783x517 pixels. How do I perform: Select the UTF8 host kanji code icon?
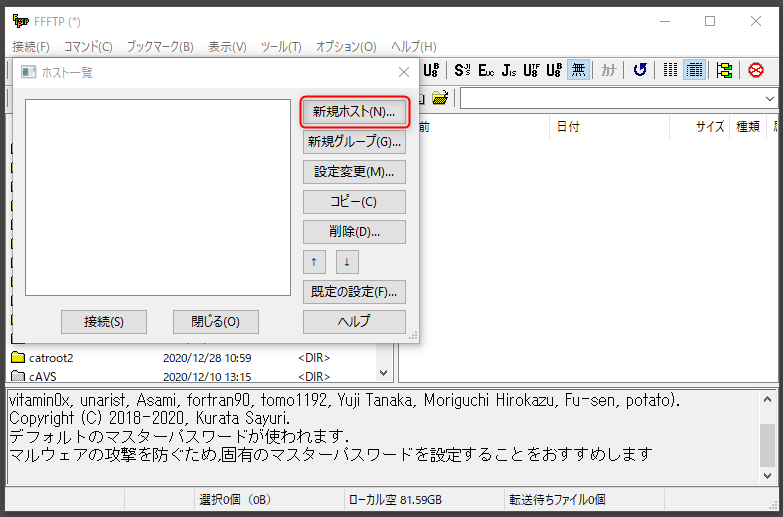tap(531, 70)
